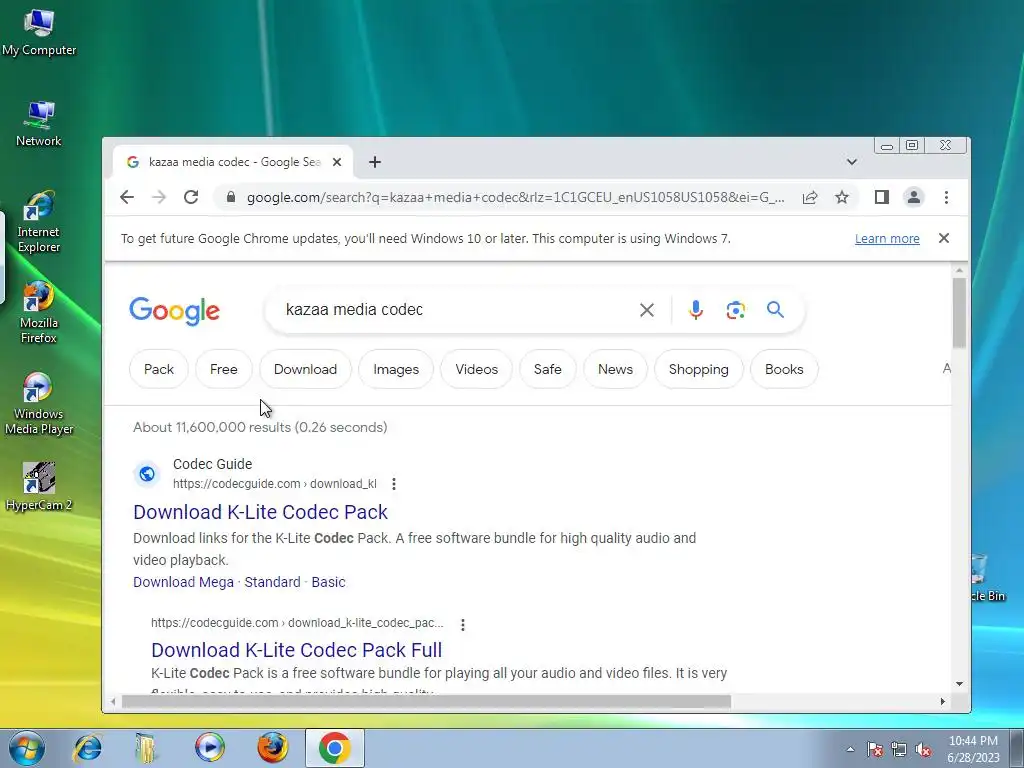1024x768 pixels.
Task: Bookmark this tab with the star icon
Action: (842, 197)
